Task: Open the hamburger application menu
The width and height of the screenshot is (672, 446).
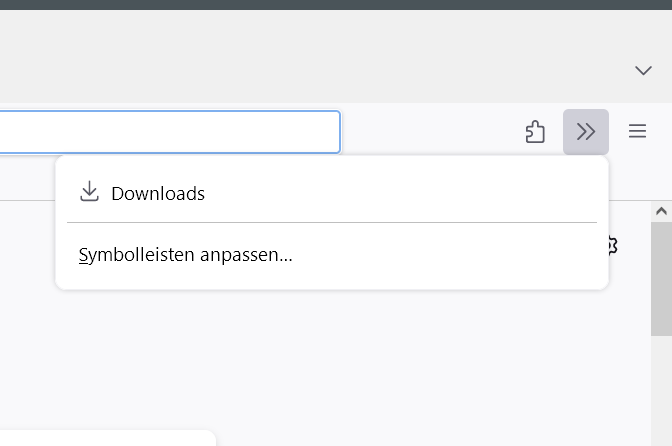Action: tap(637, 132)
